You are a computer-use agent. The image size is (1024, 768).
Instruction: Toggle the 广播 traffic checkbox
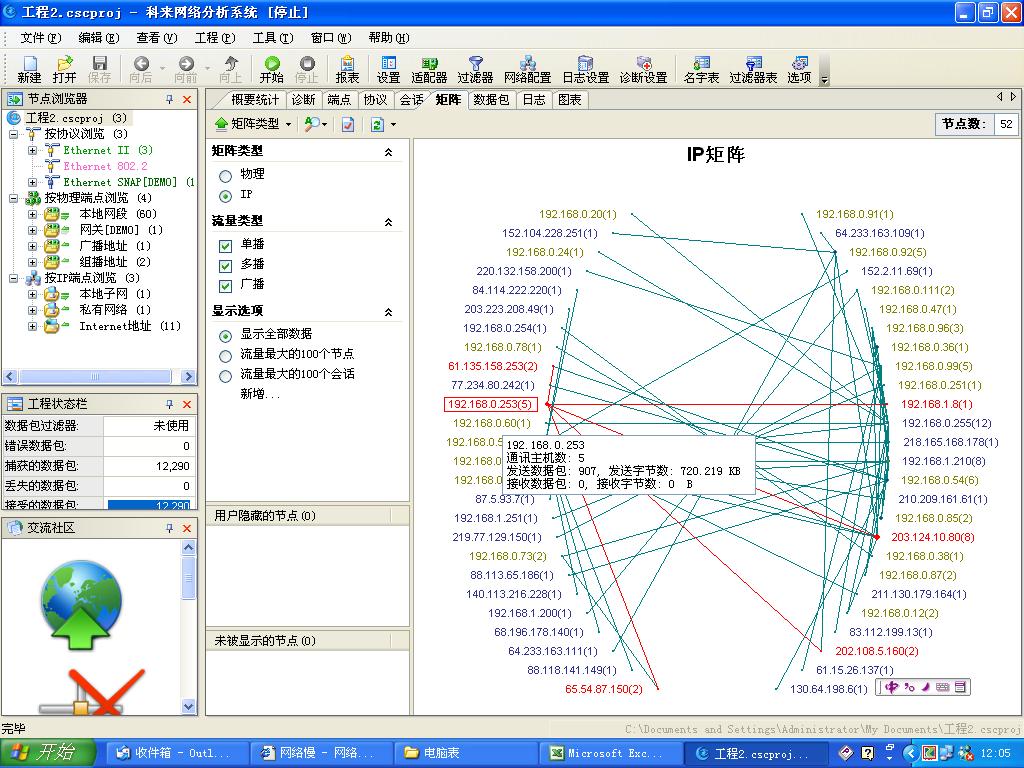[225, 285]
